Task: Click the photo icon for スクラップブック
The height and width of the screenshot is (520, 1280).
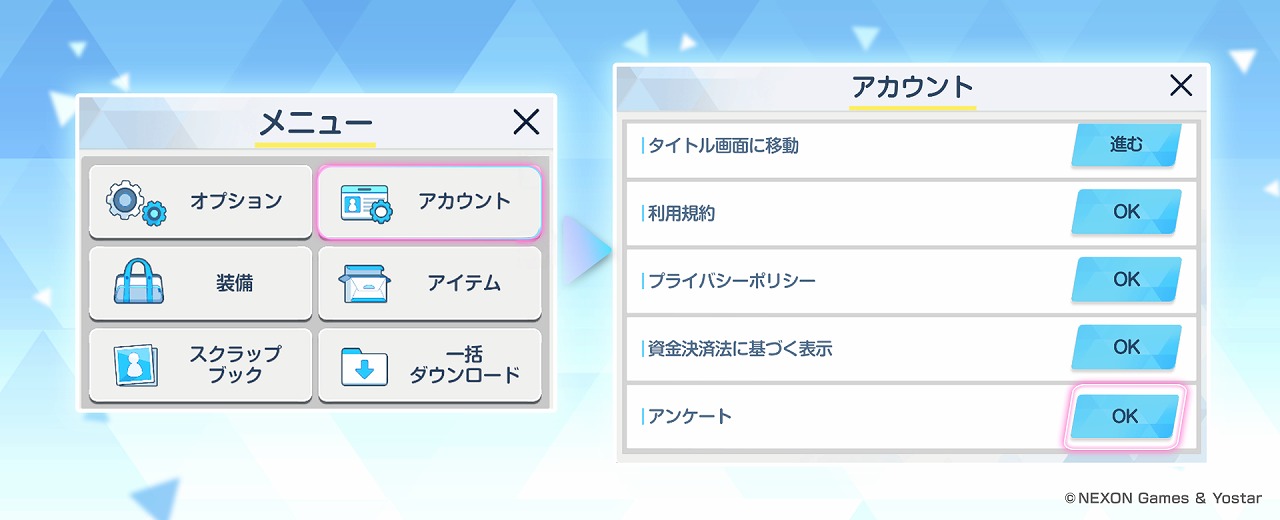Action: click(137, 366)
